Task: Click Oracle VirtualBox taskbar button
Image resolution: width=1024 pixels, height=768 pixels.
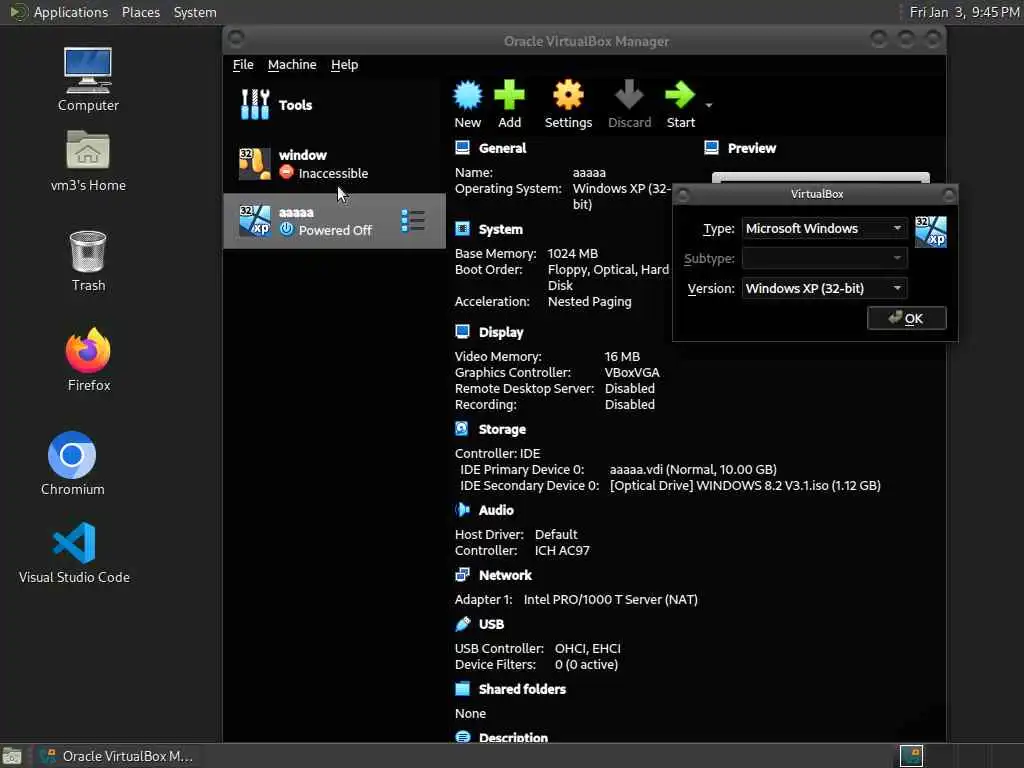Action: (x=116, y=756)
